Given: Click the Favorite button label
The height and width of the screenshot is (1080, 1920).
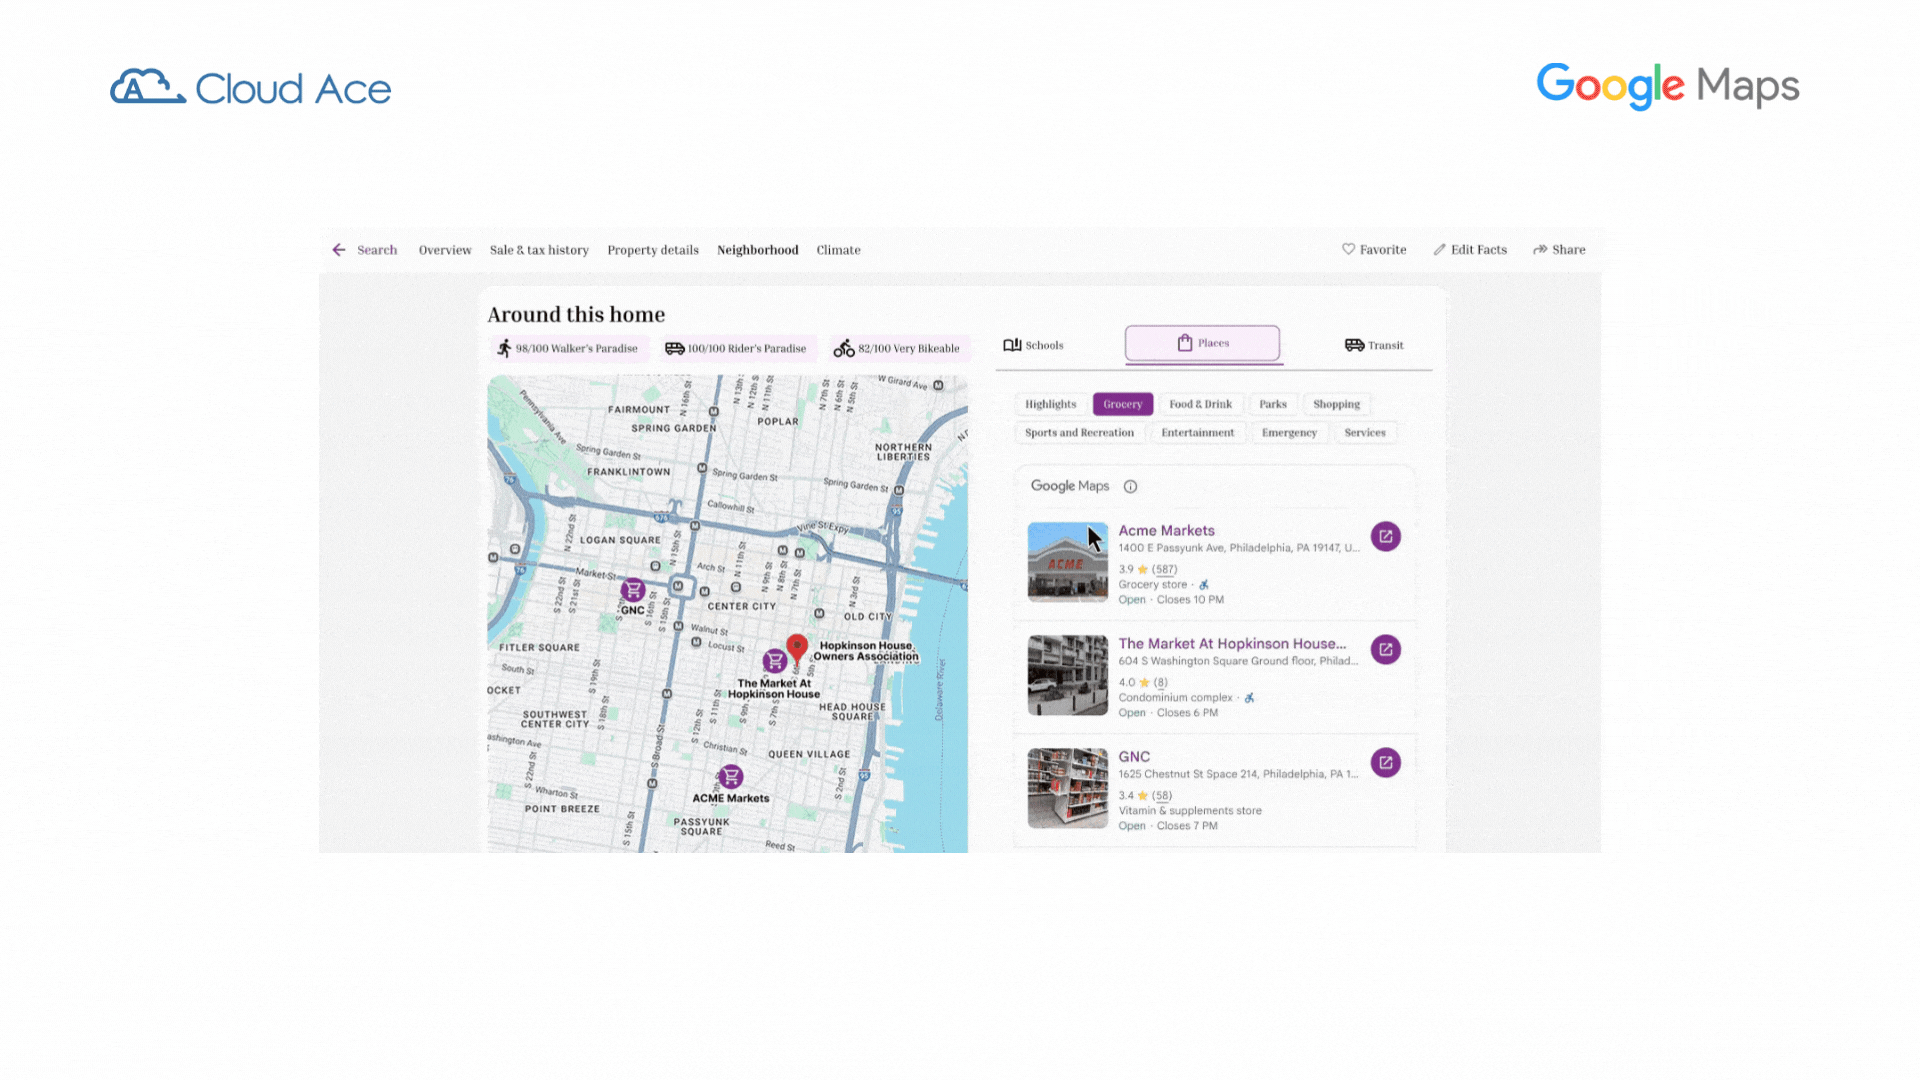Looking at the screenshot, I should [1383, 250].
